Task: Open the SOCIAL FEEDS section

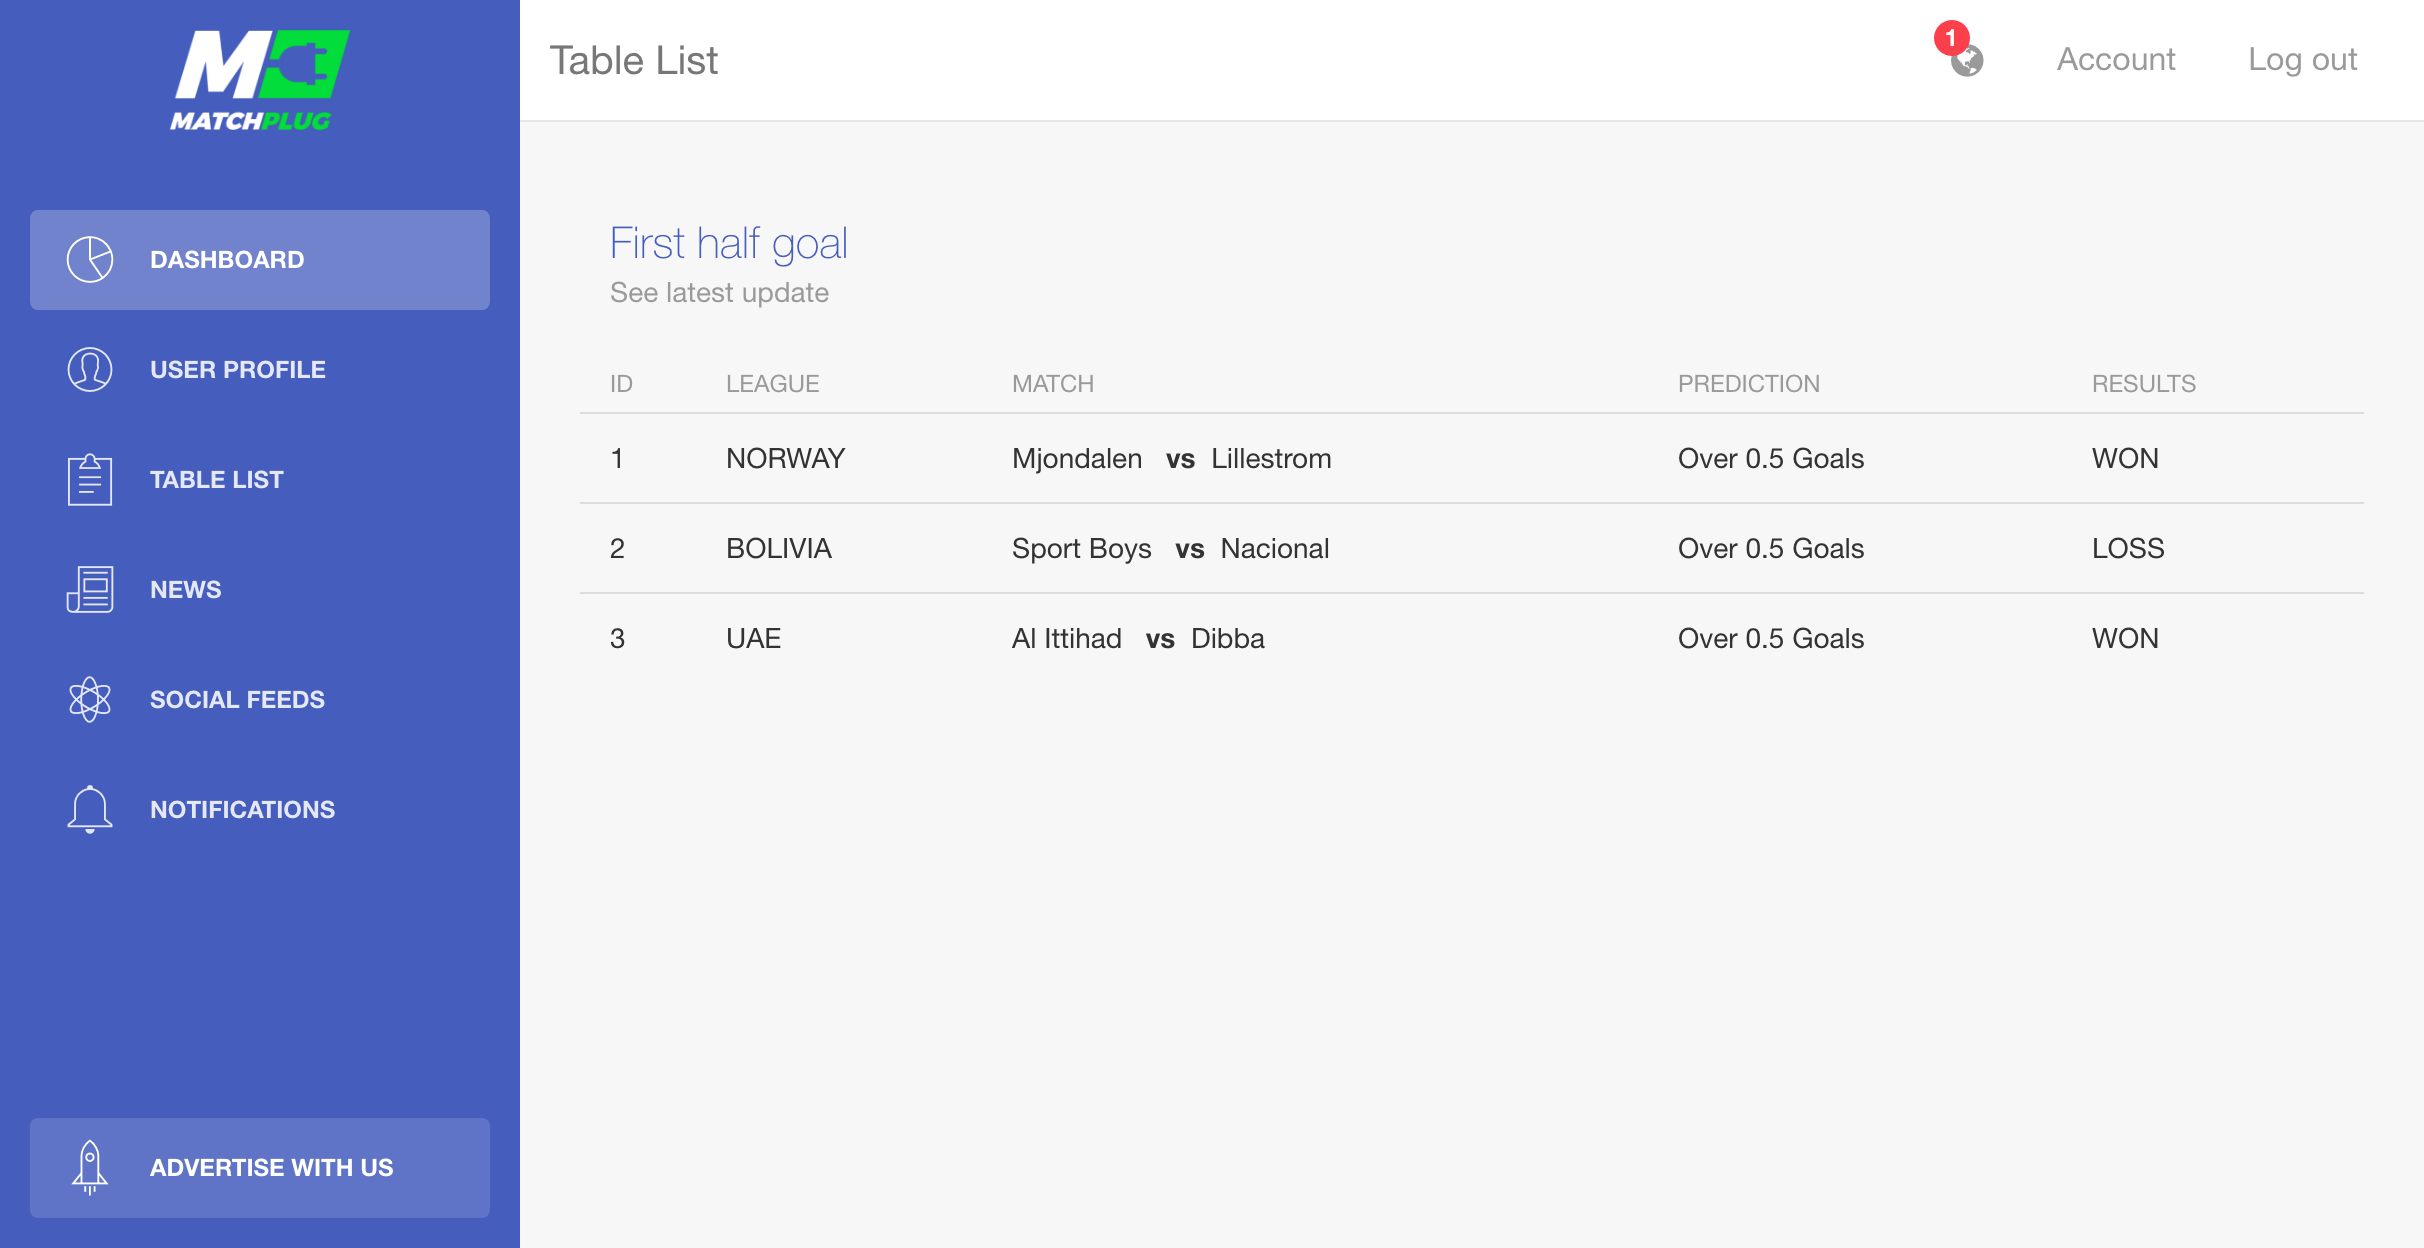Action: pos(260,700)
